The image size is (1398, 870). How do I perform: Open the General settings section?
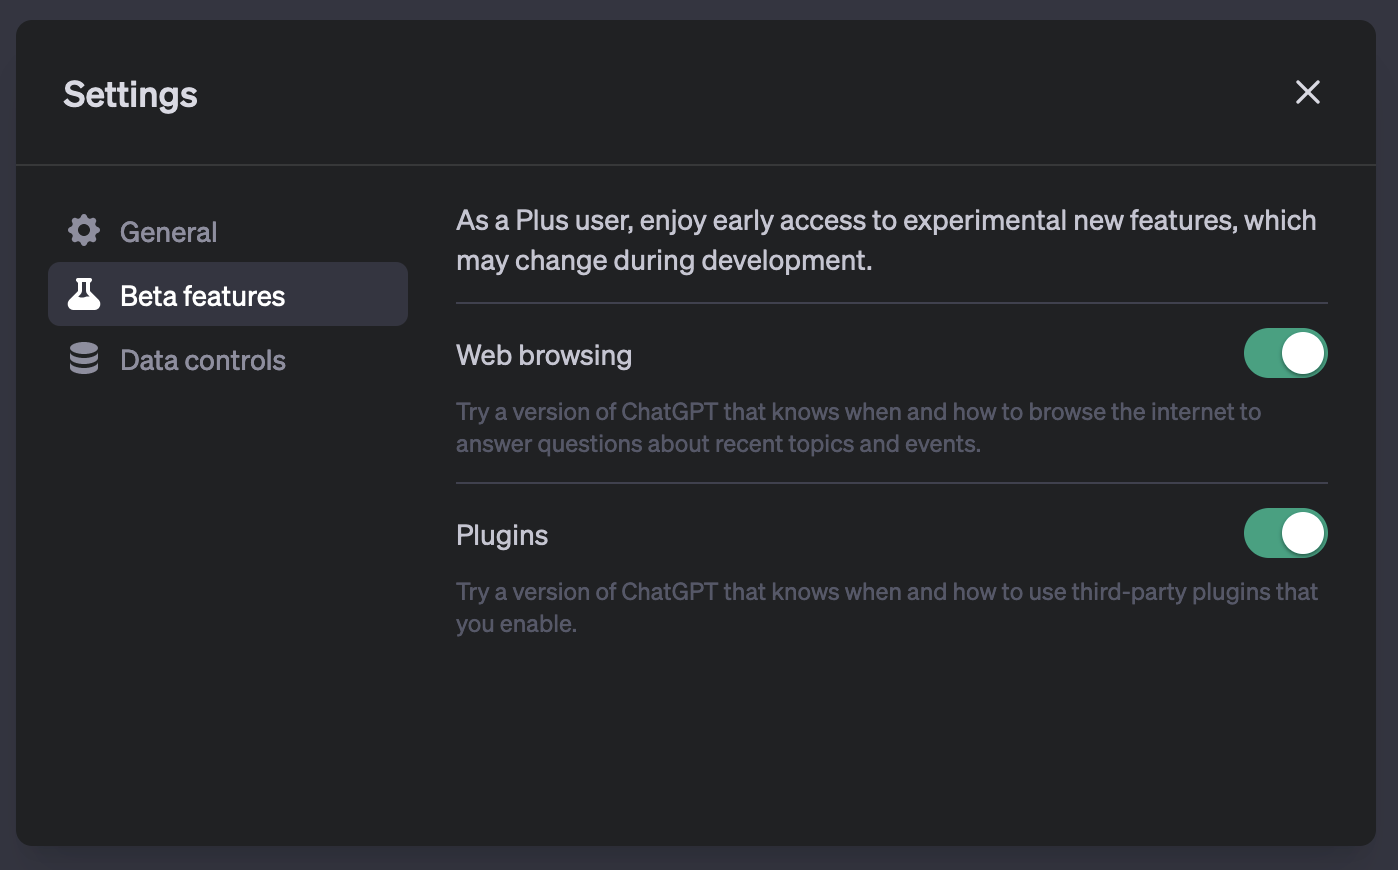click(168, 230)
